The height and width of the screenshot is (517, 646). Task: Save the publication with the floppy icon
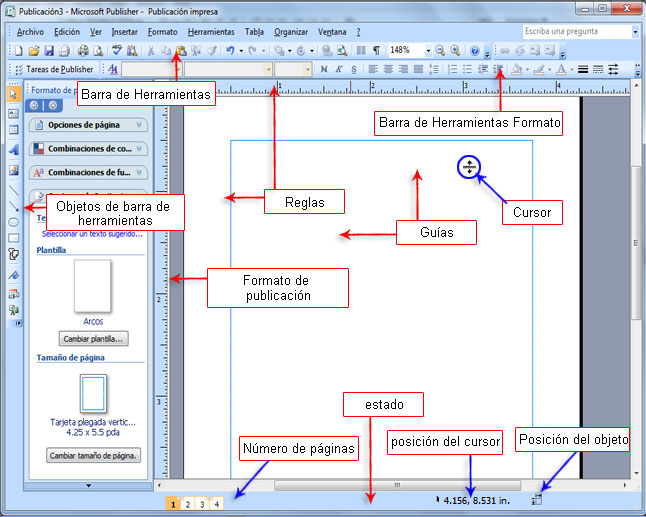coord(49,51)
